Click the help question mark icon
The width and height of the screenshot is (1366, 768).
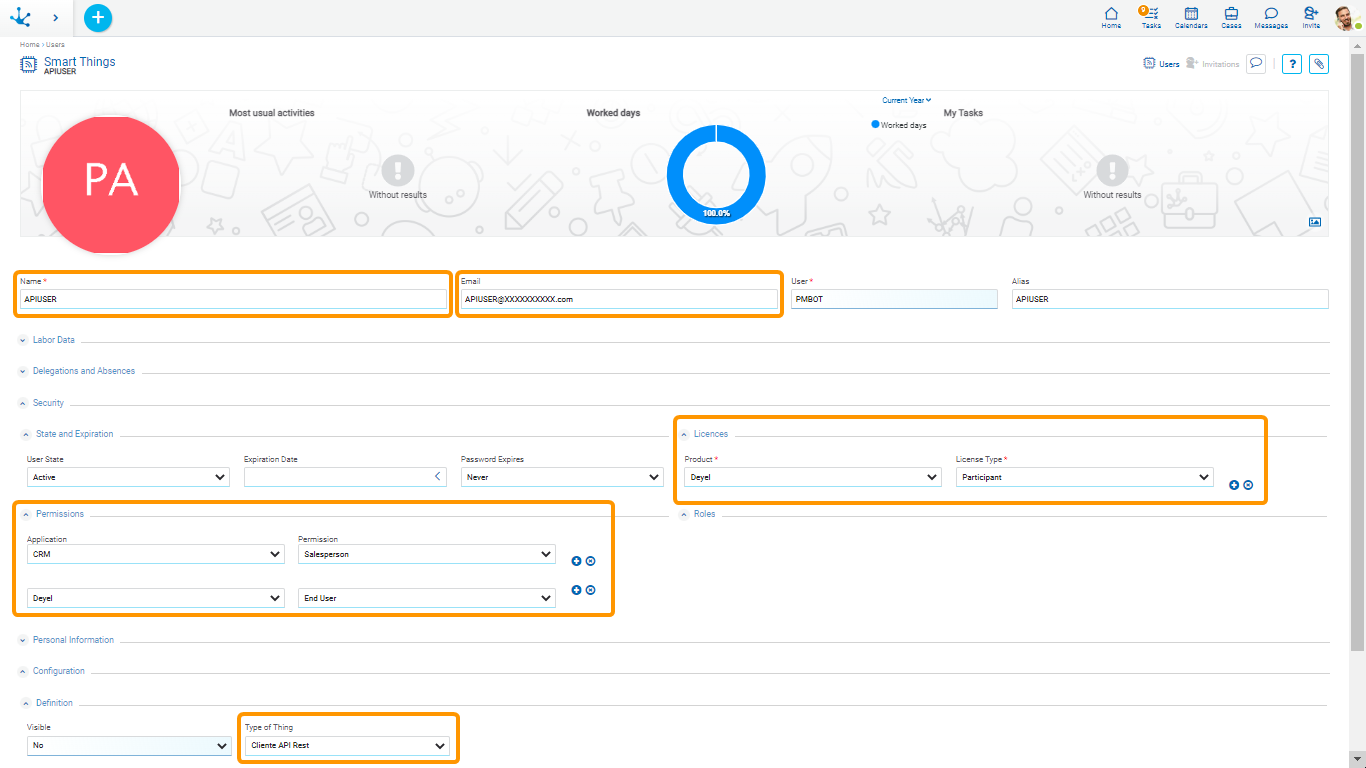click(x=1292, y=64)
